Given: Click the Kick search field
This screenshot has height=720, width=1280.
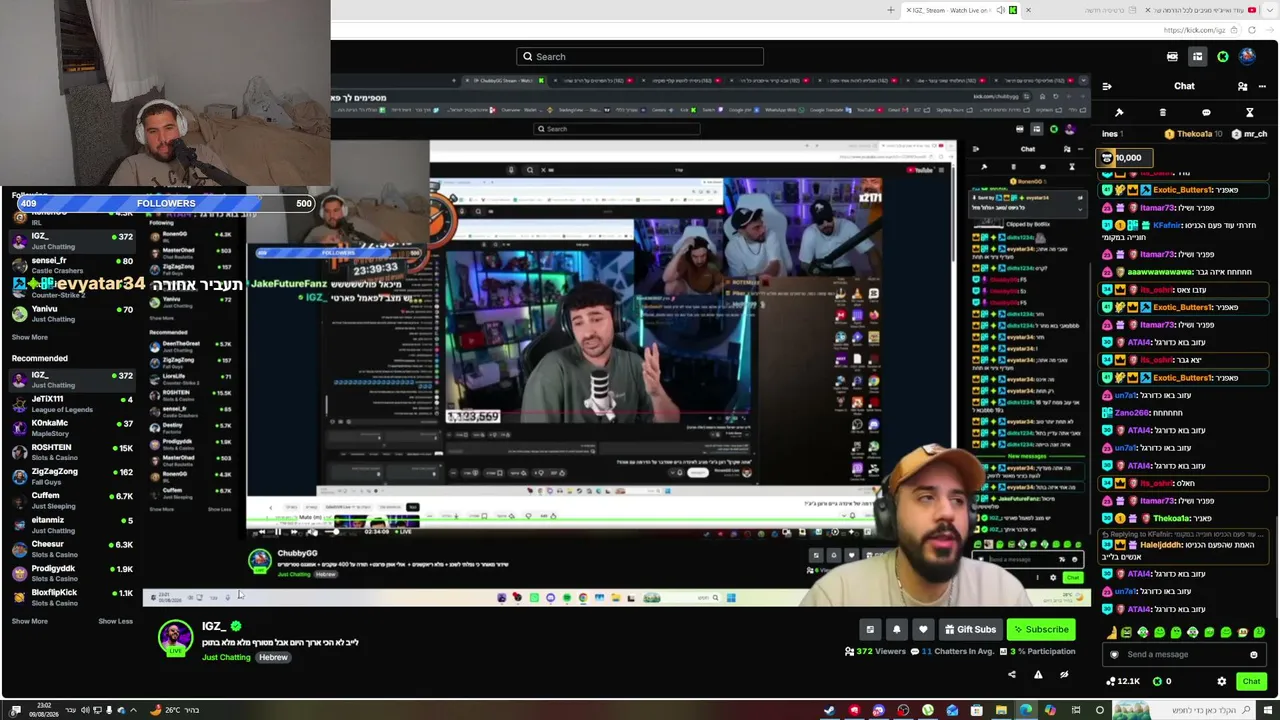Looking at the screenshot, I should pos(640,56).
